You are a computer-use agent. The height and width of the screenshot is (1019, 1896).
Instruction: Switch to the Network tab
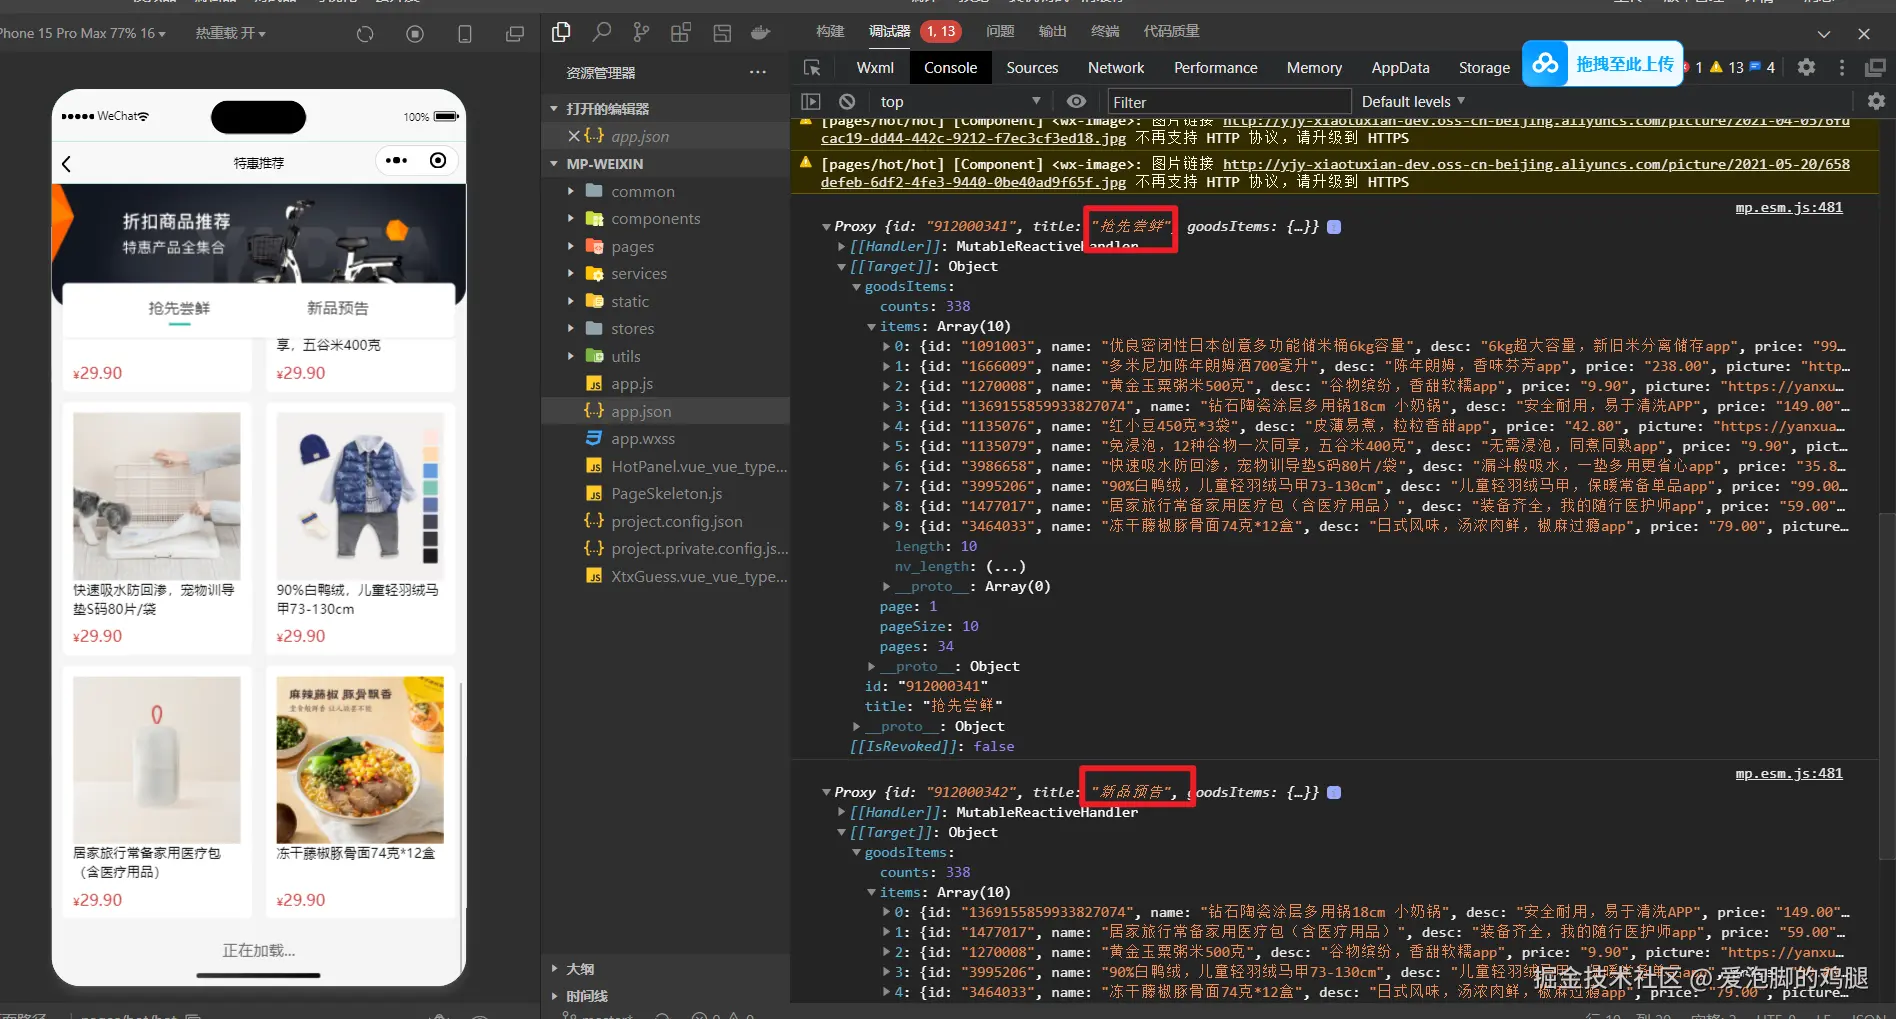point(1115,68)
